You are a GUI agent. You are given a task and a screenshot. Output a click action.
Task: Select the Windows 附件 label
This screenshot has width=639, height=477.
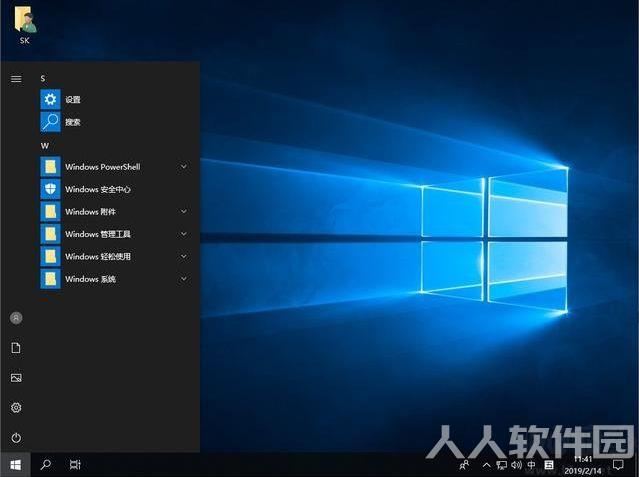(x=90, y=212)
